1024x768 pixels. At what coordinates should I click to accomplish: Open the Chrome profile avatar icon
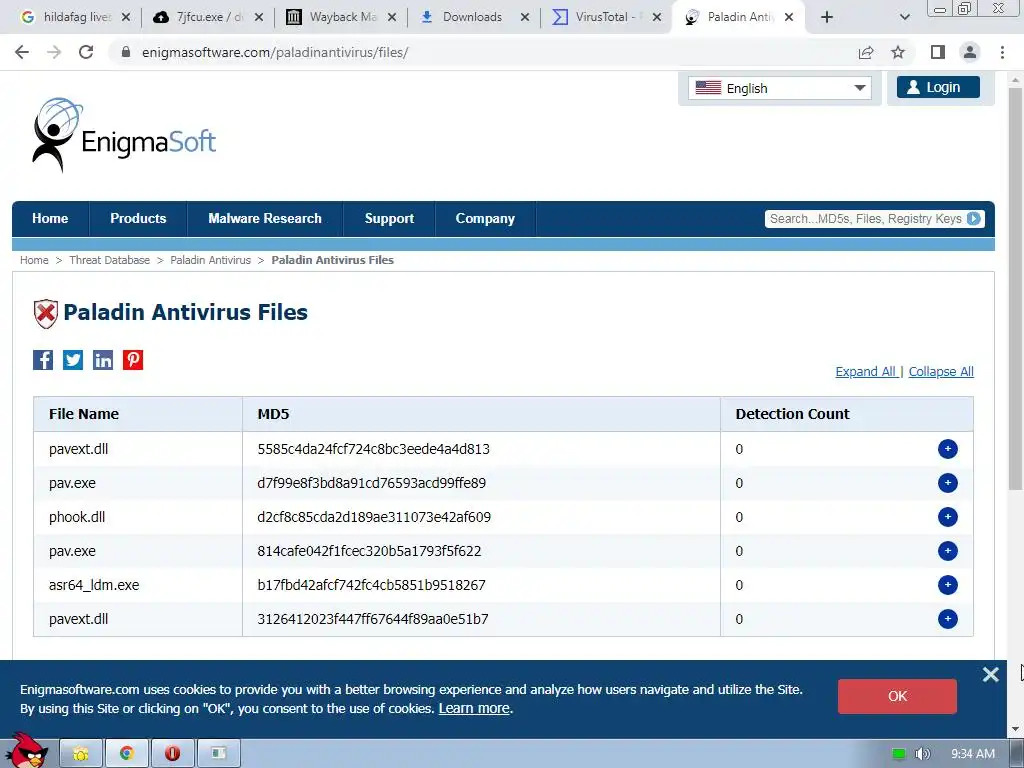(970, 52)
